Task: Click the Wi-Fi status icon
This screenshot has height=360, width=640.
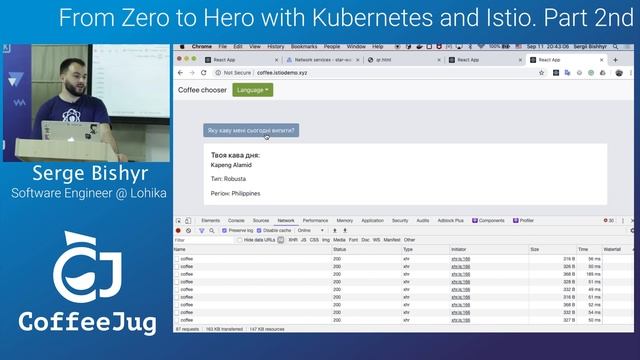Action: tap(481, 47)
